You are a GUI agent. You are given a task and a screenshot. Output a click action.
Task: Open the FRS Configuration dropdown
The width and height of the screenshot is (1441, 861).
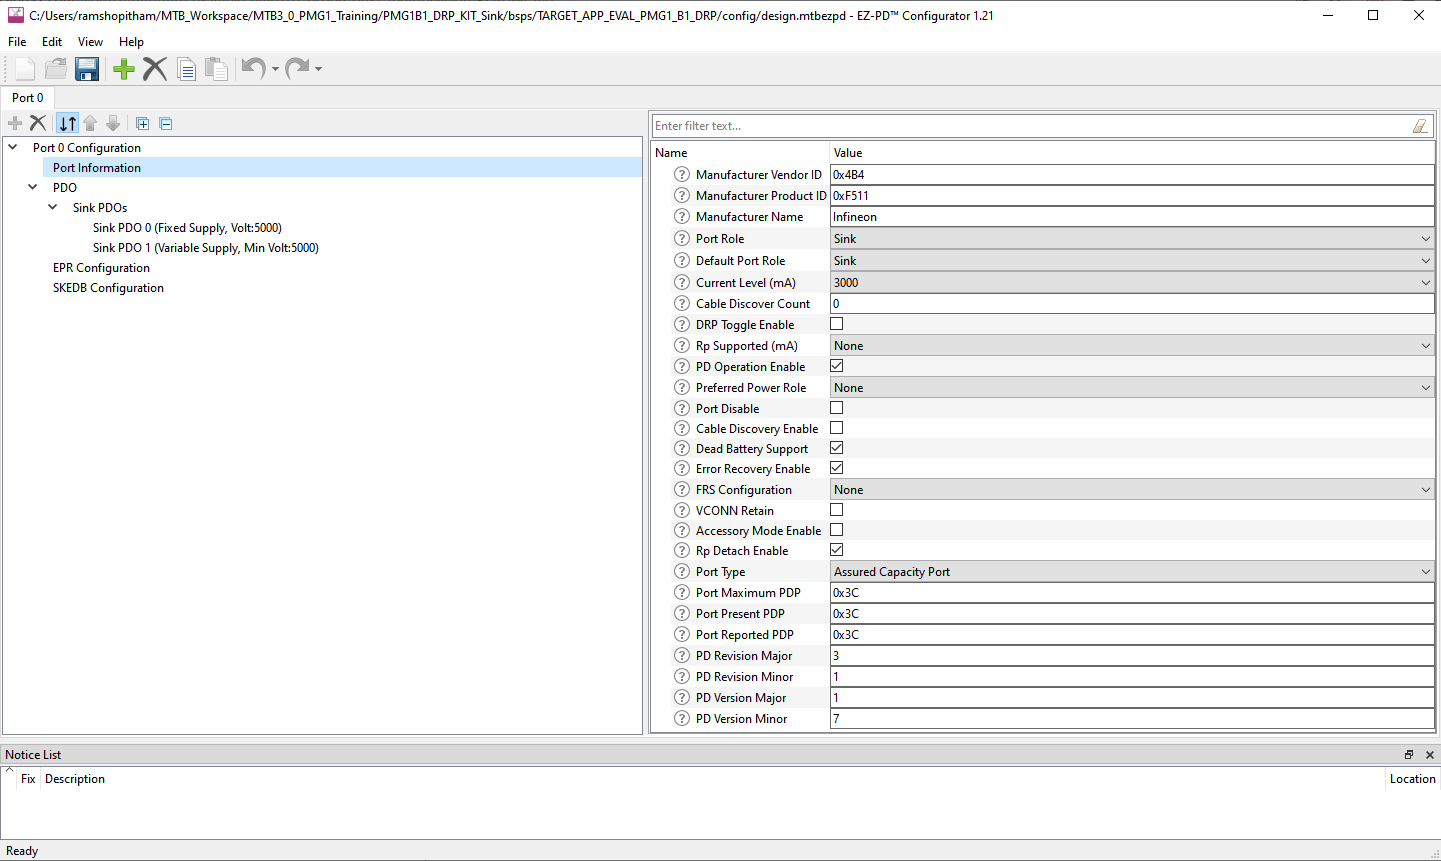(1132, 489)
